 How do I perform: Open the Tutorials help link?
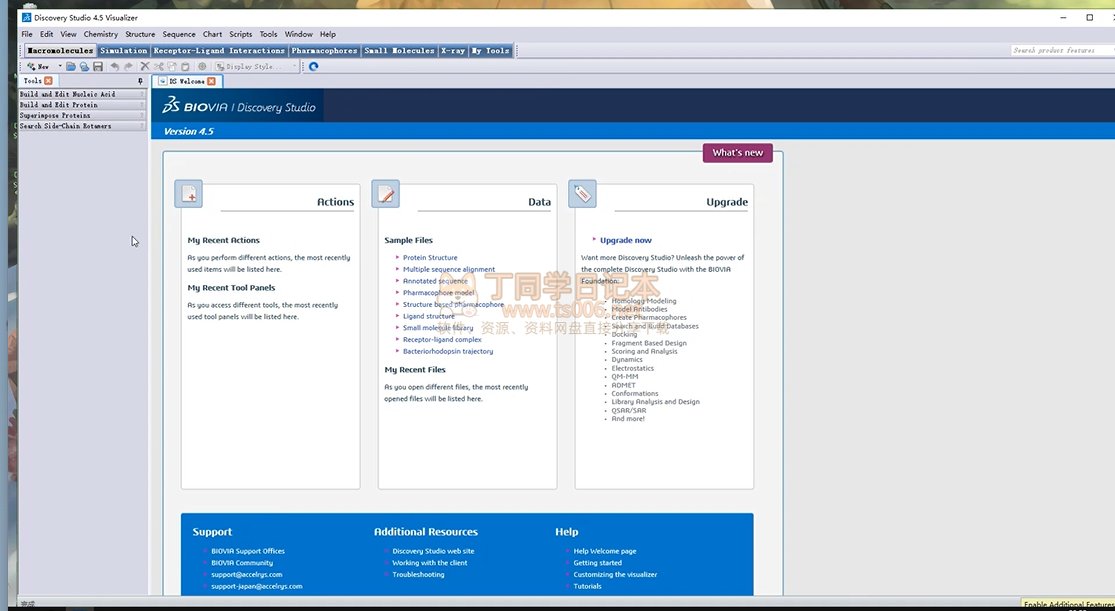coord(587,586)
